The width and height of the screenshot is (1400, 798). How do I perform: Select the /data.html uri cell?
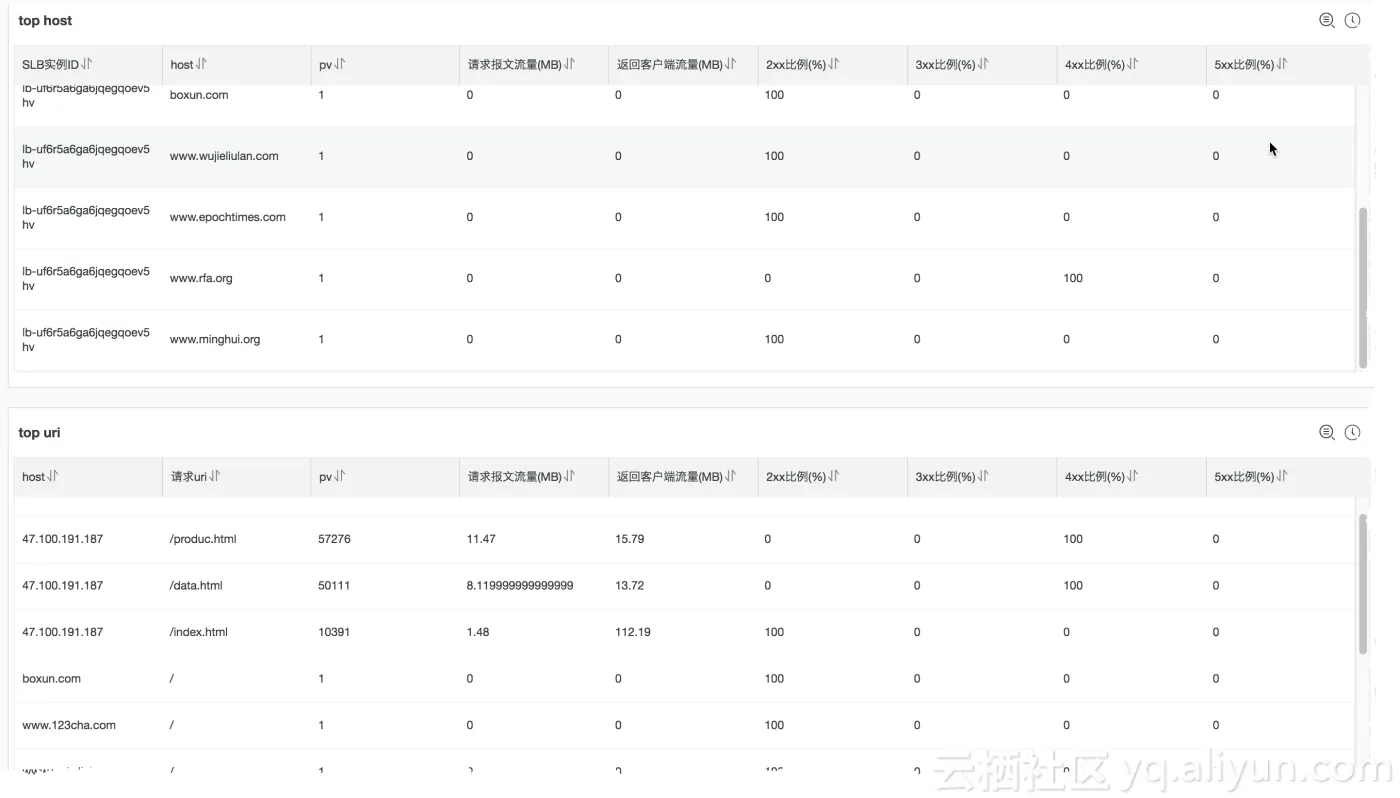[196, 585]
